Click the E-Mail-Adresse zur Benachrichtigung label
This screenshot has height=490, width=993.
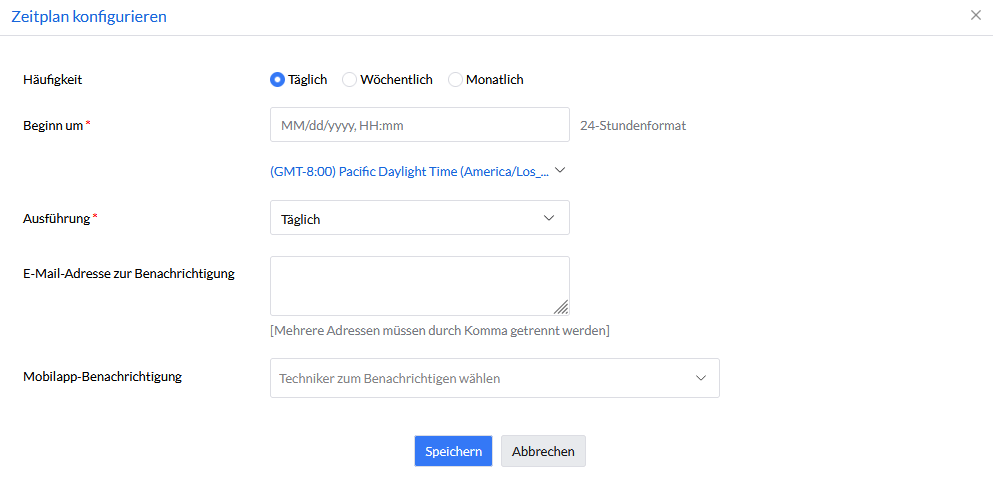click(129, 273)
